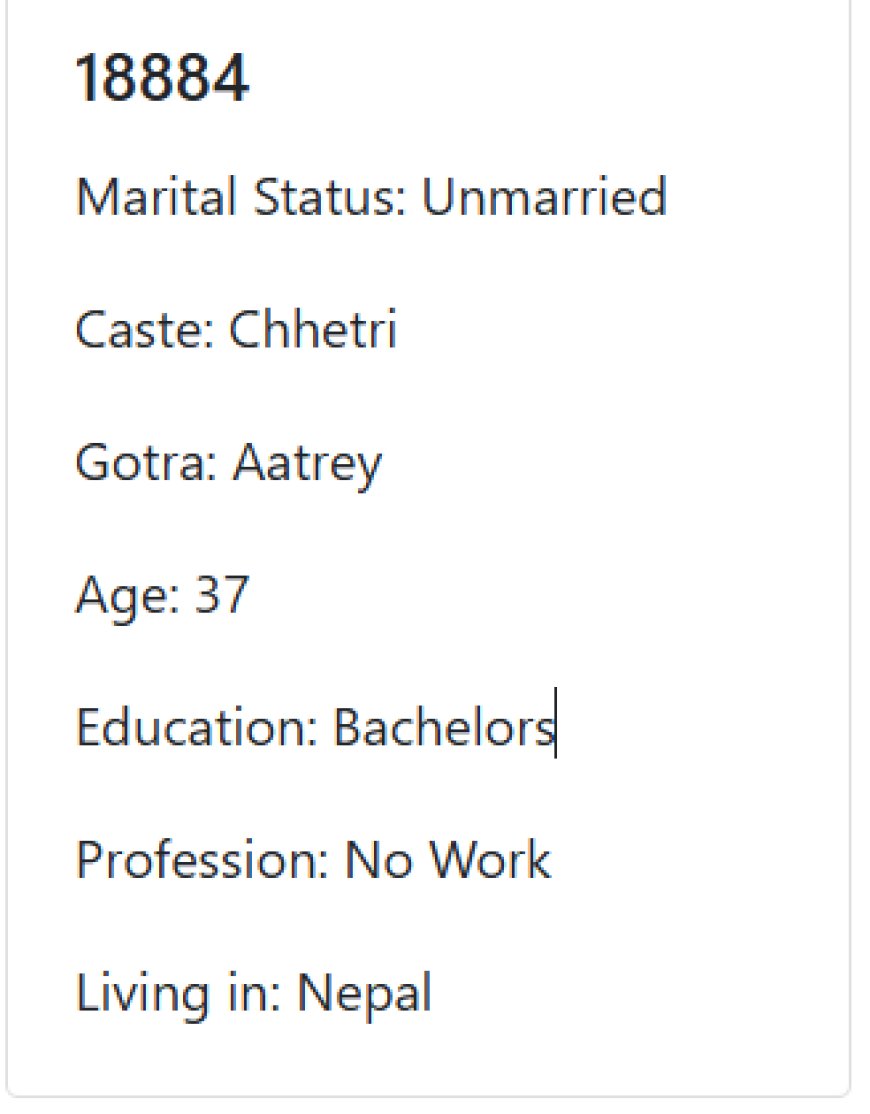Click the word "Living" in the last line
Screen dimensions: 870x1114
click(x=142, y=995)
